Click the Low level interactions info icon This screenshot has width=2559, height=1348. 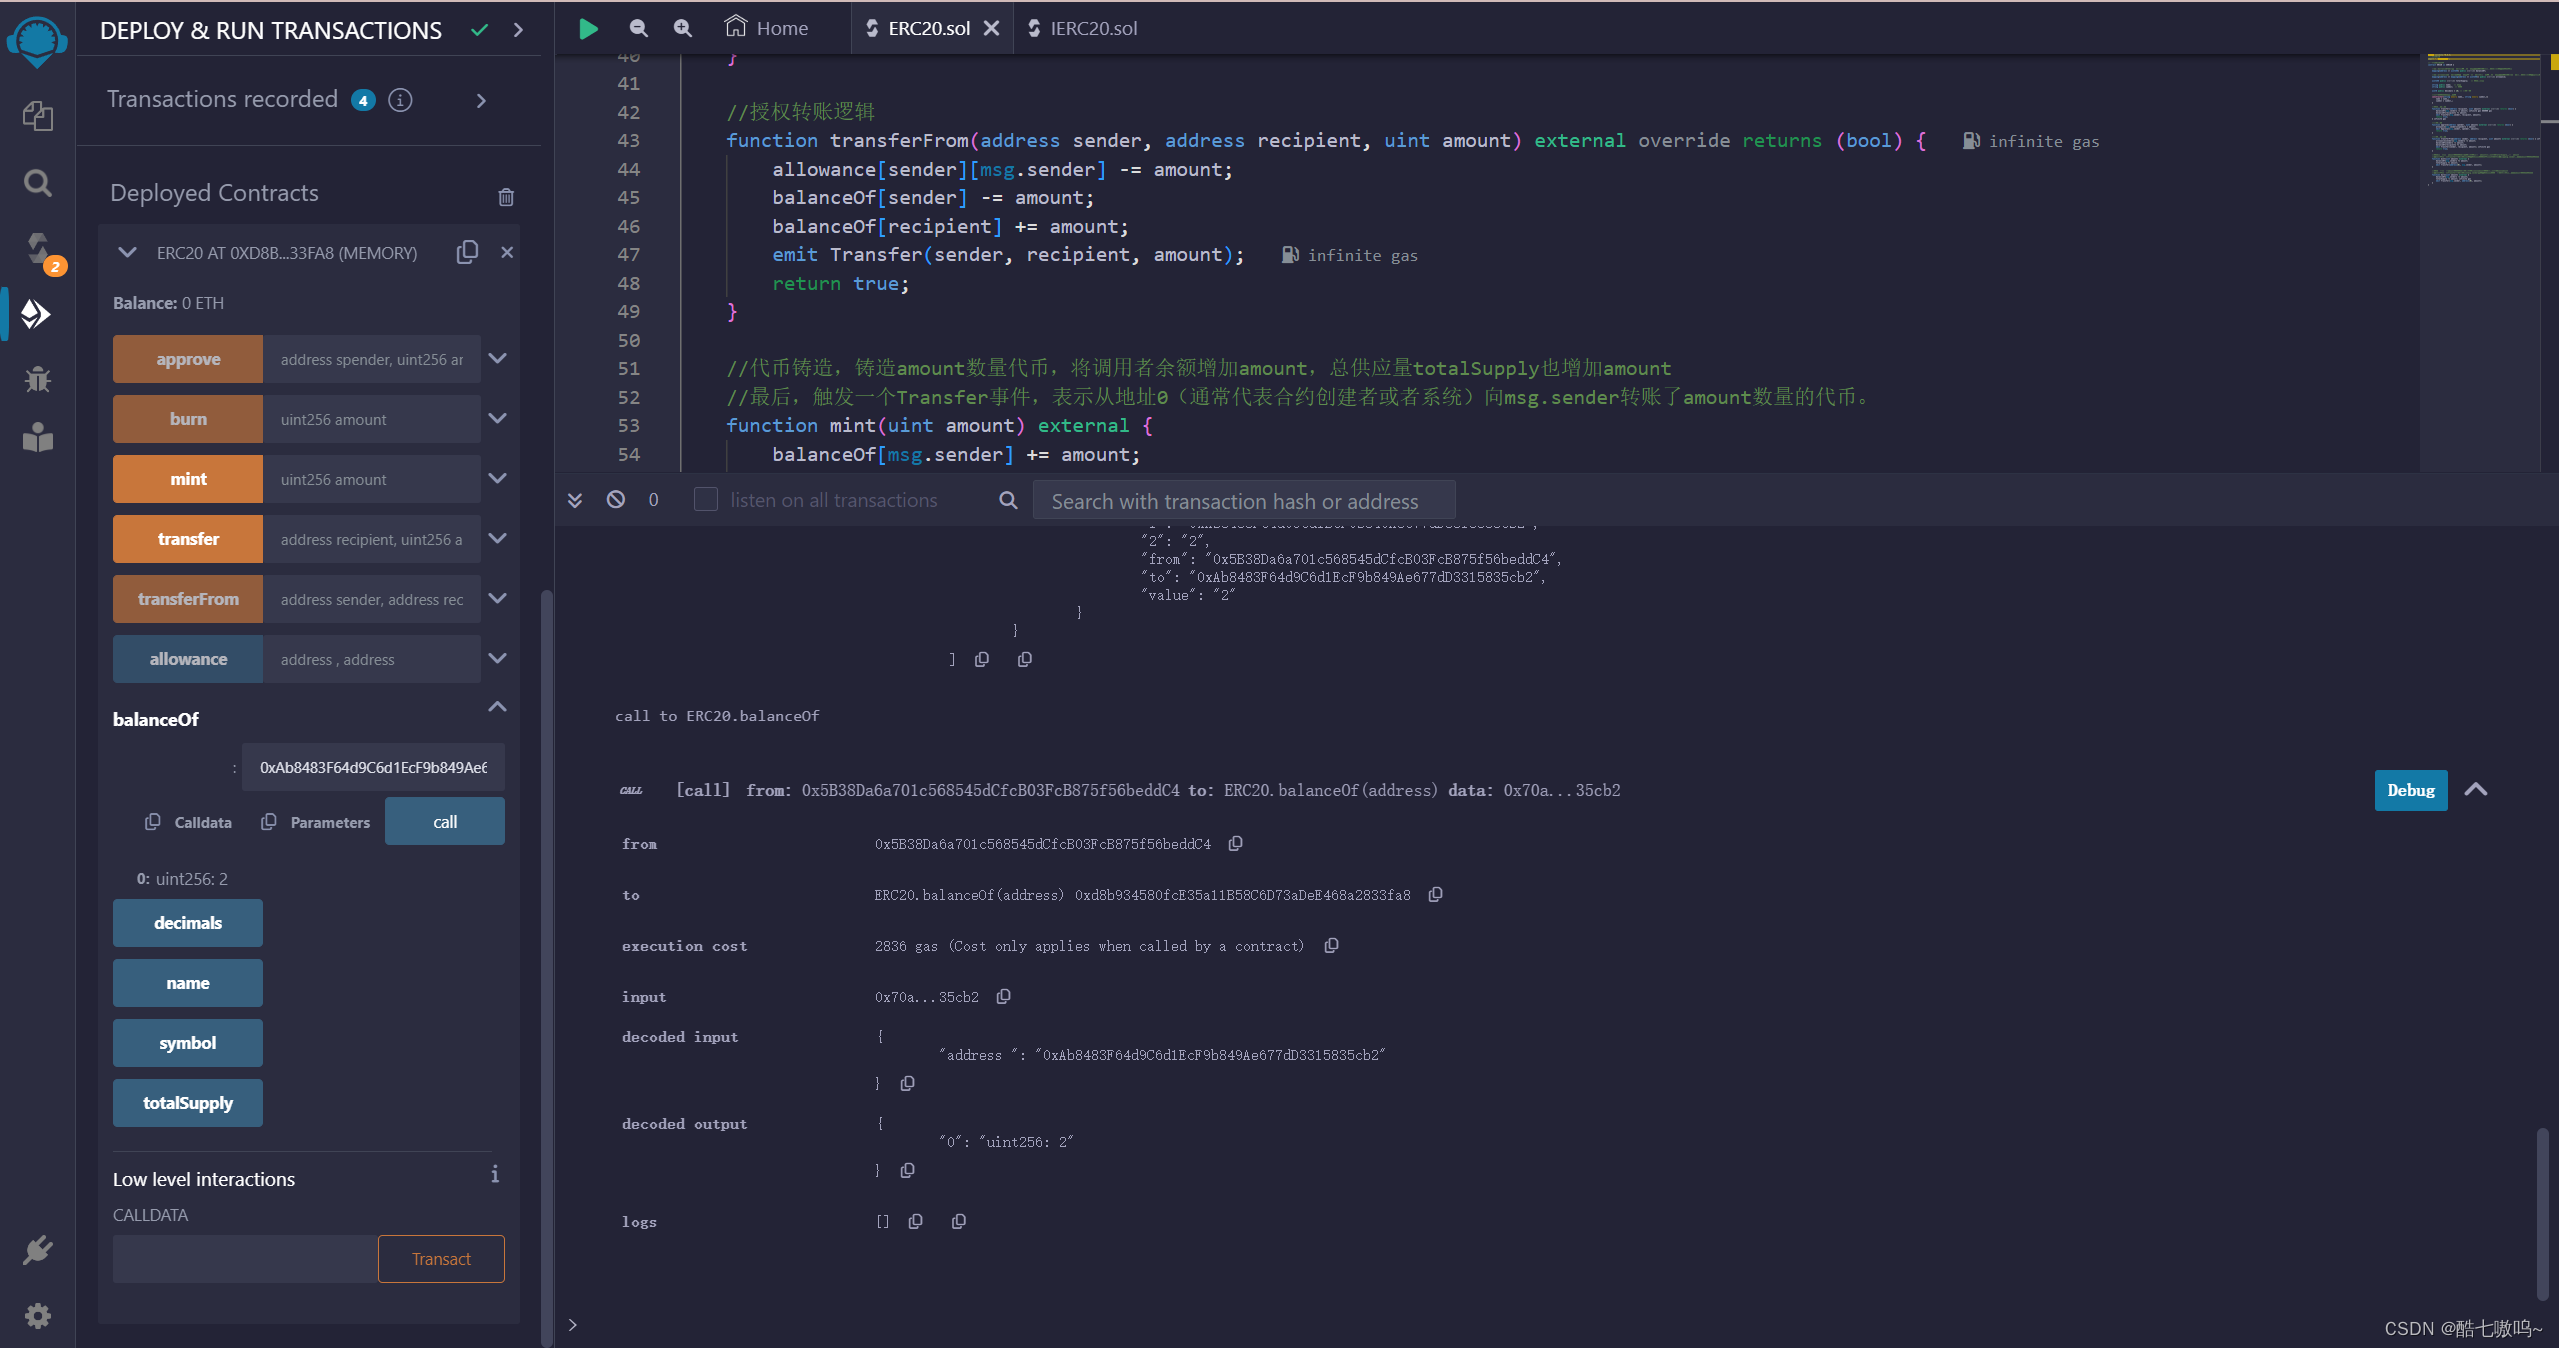click(x=495, y=1175)
